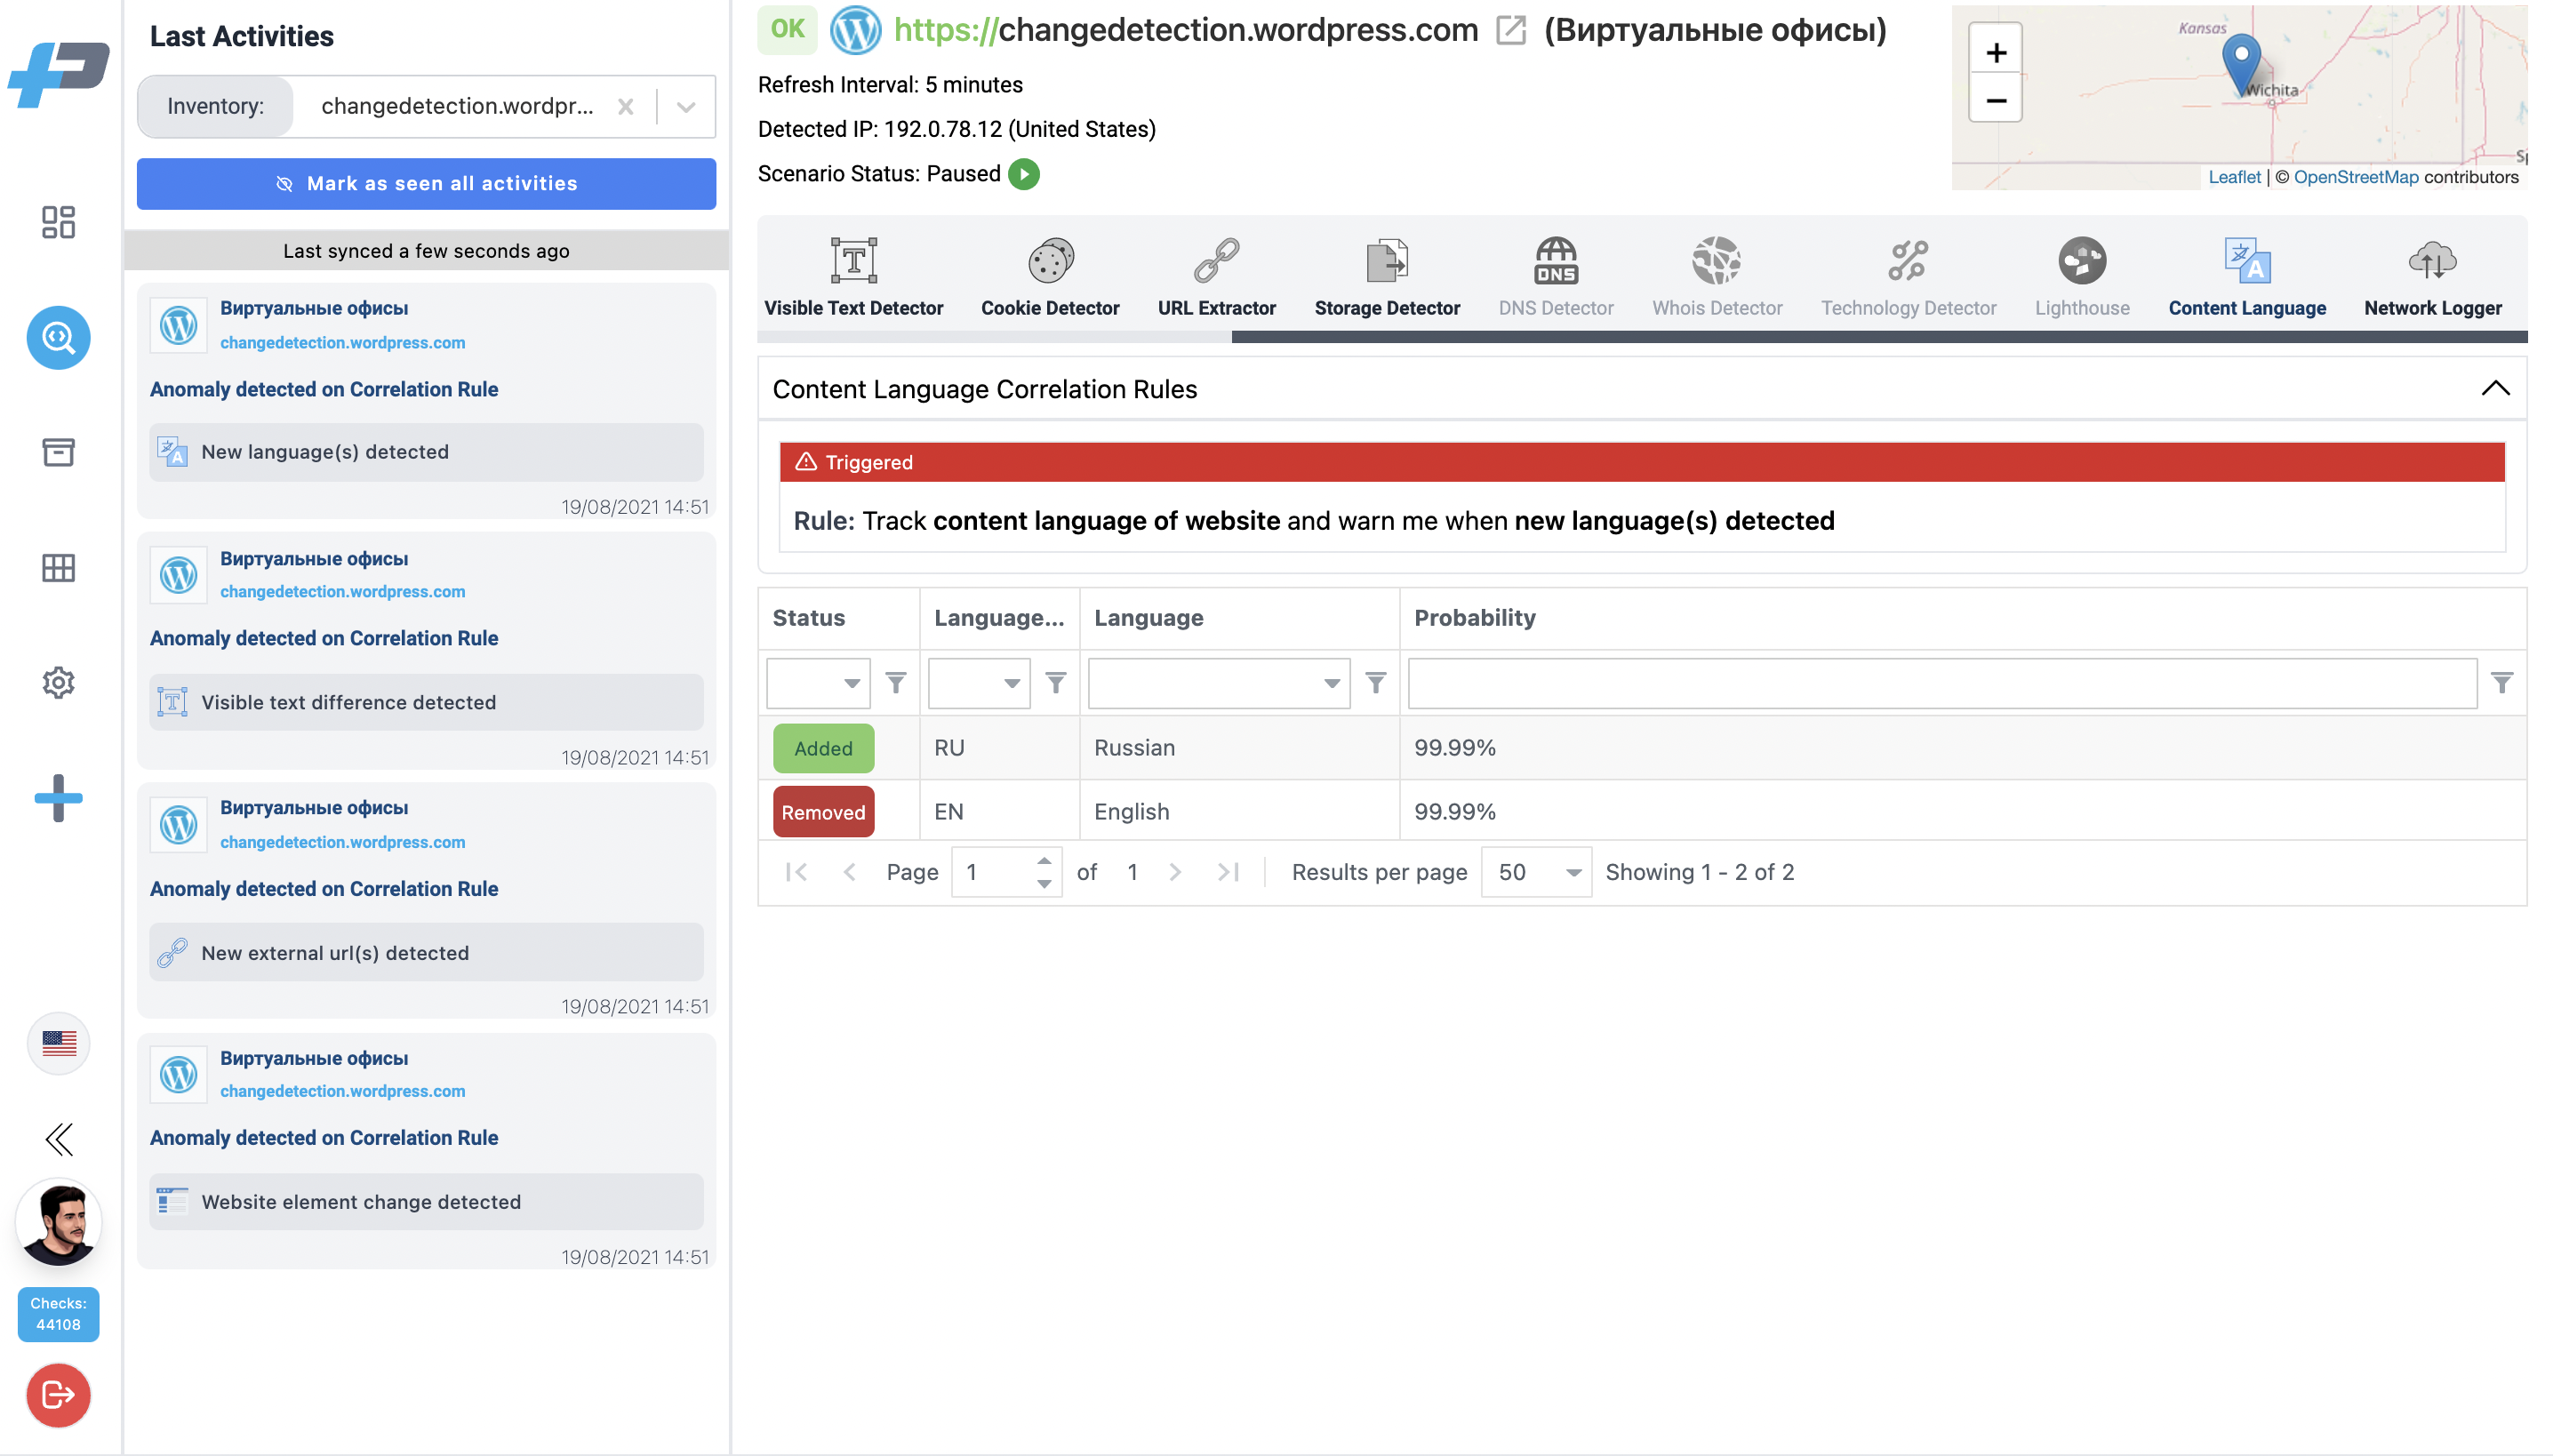2553x1456 pixels.
Task: Select the Content Language tab
Action: [x=2247, y=278]
